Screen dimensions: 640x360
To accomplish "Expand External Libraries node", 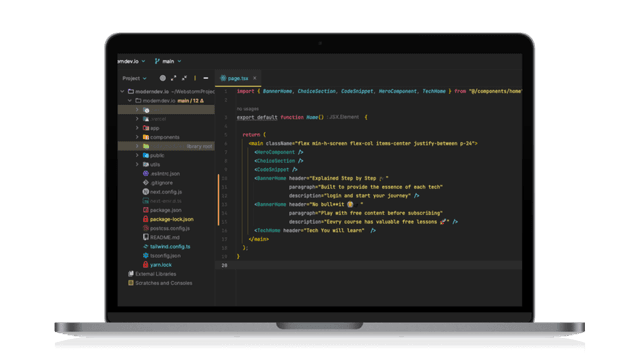I will click(x=155, y=274).
